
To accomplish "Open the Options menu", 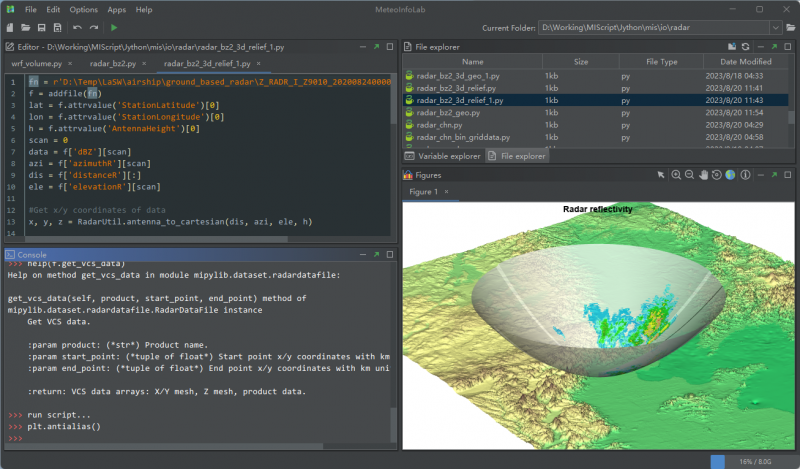I will pos(83,9).
